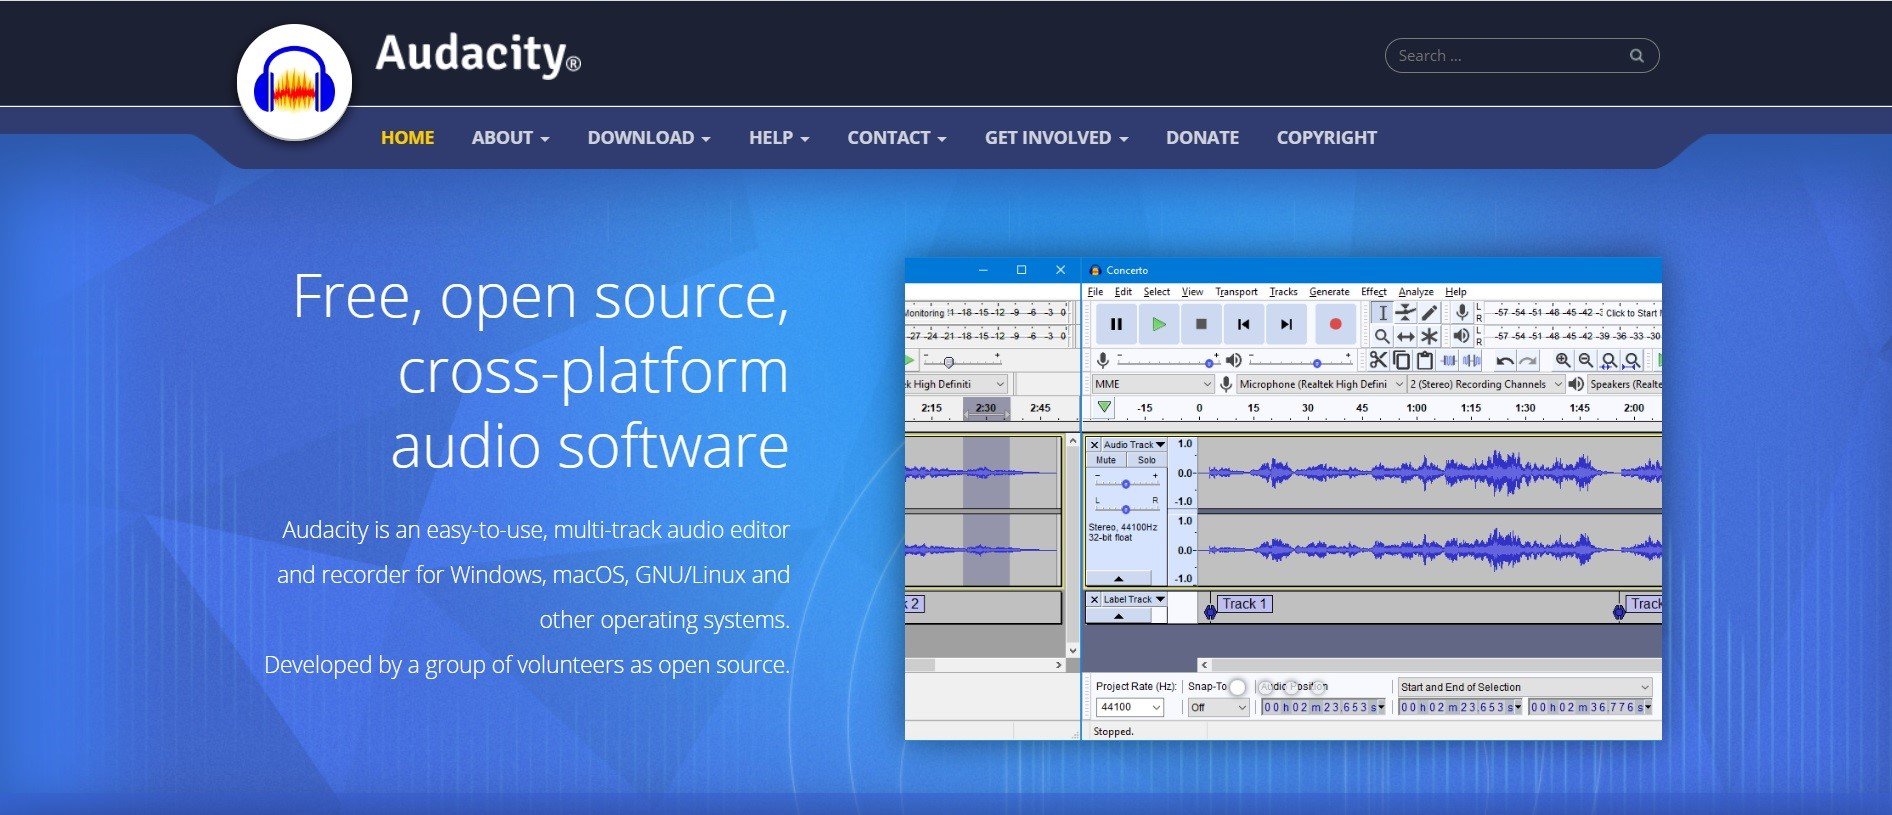
Task: Open the COPYRIGHT page link
Action: pos(1326,138)
